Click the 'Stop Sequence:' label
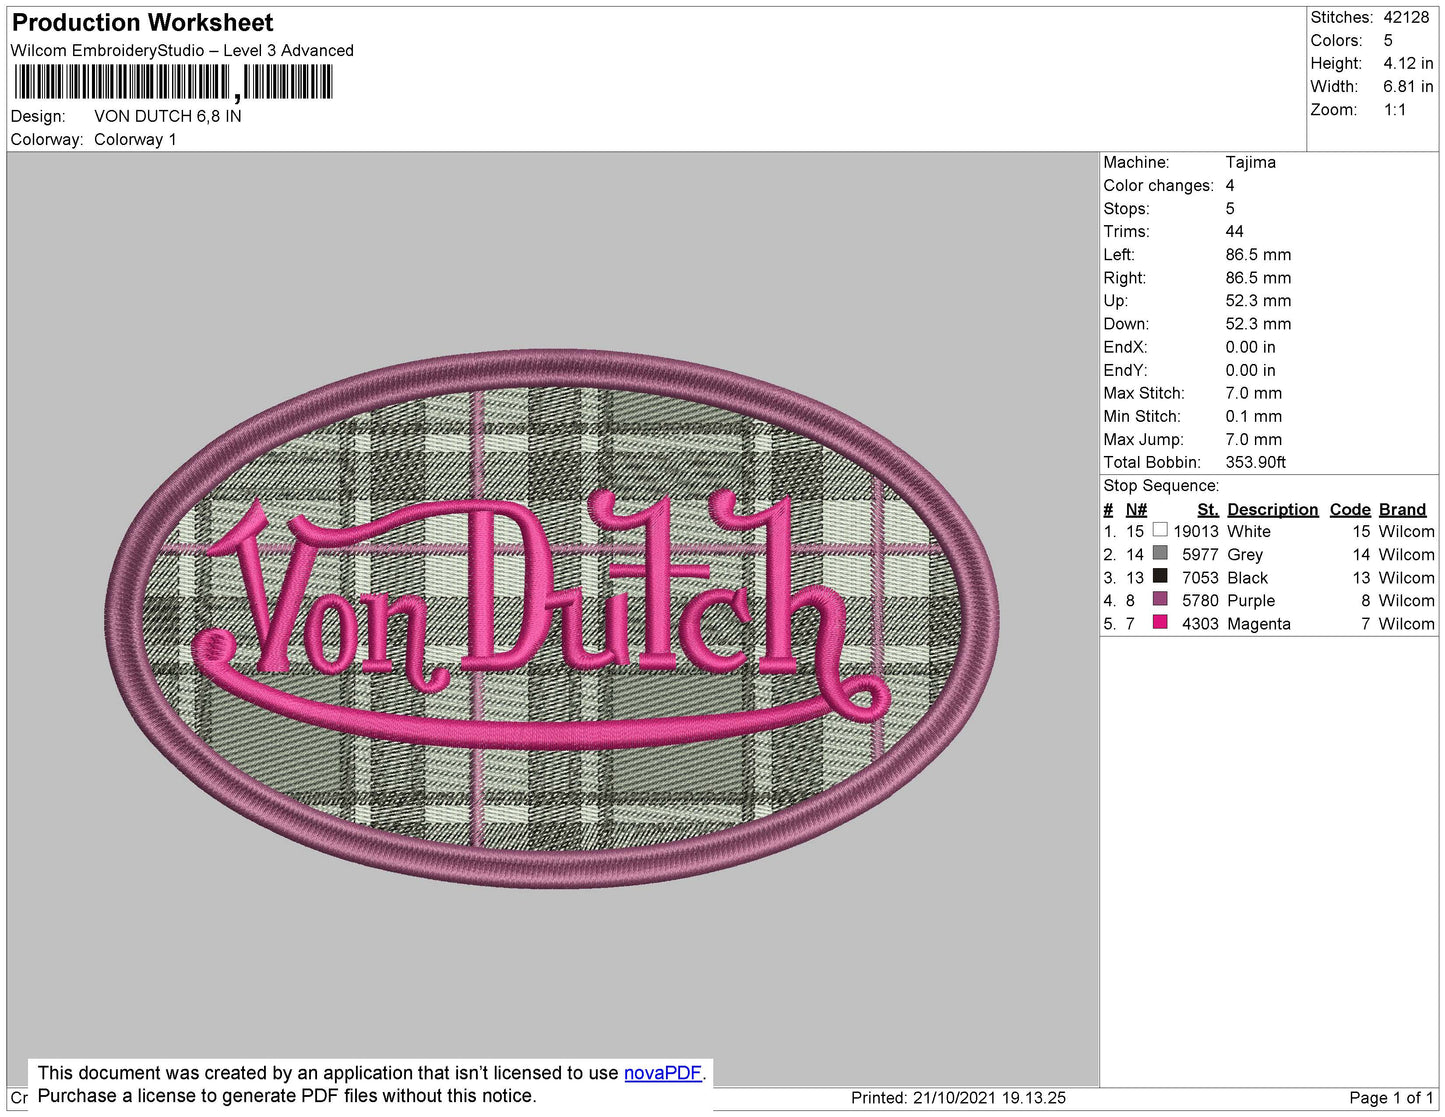 coord(1161,485)
